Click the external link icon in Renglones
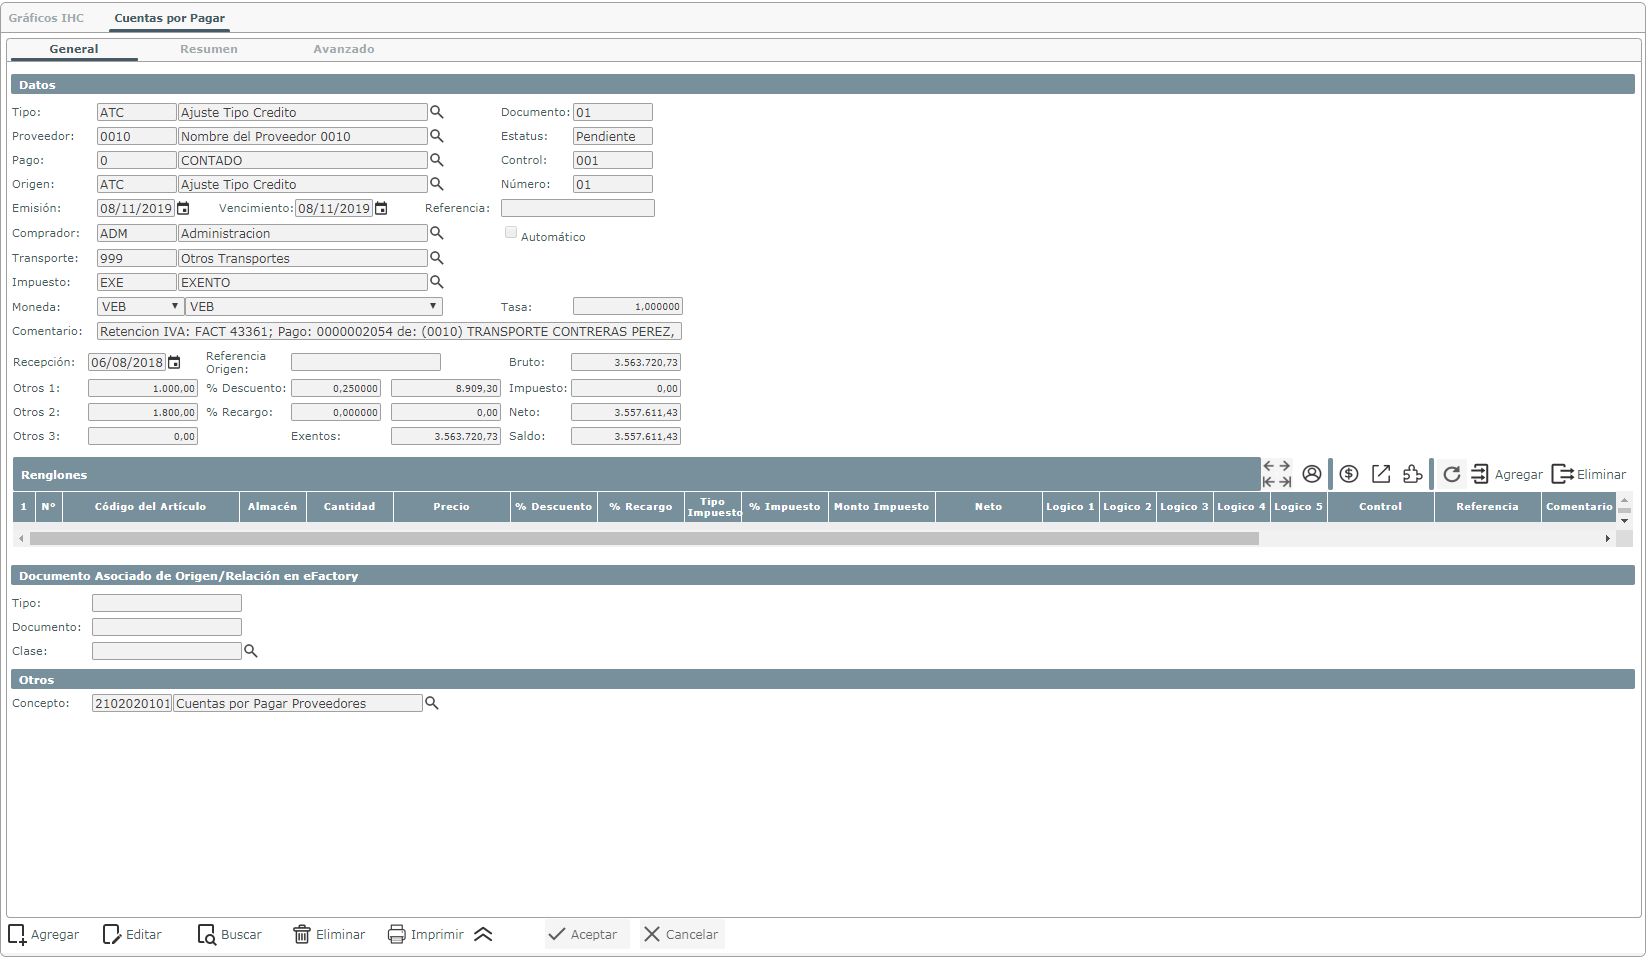 tap(1381, 474)
